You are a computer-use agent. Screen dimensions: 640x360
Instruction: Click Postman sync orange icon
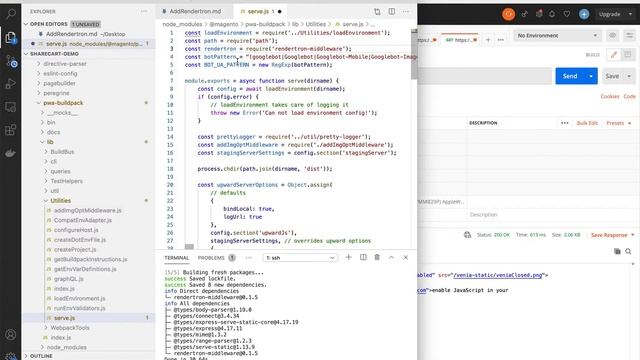tap(508, 14)
